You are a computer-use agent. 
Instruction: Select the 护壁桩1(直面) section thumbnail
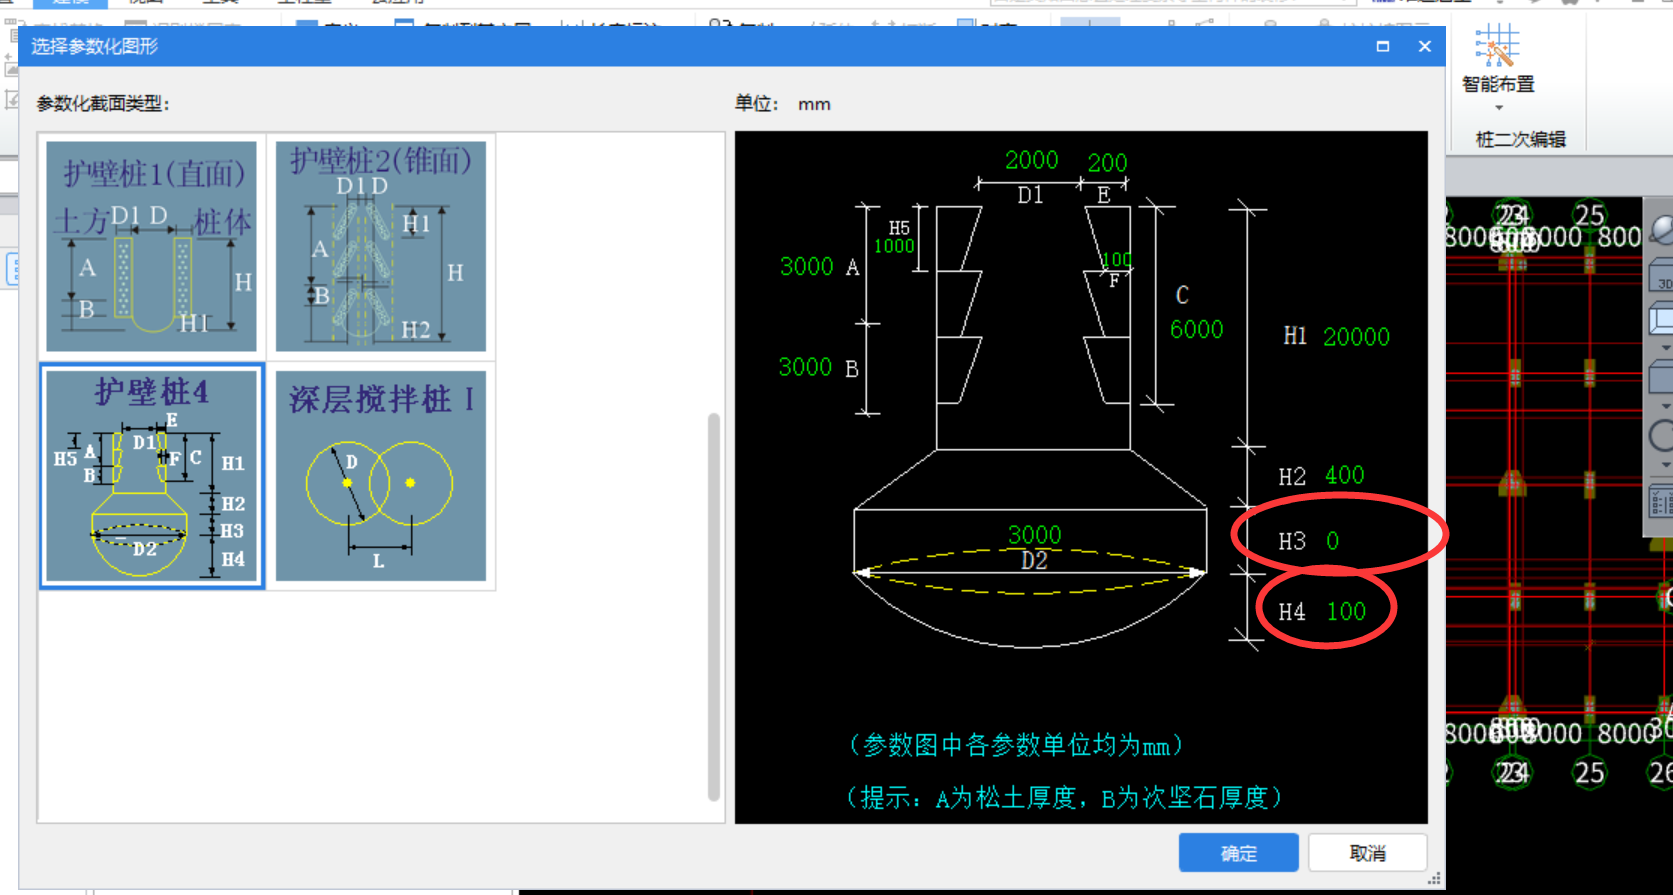click(x=152, y=246)
